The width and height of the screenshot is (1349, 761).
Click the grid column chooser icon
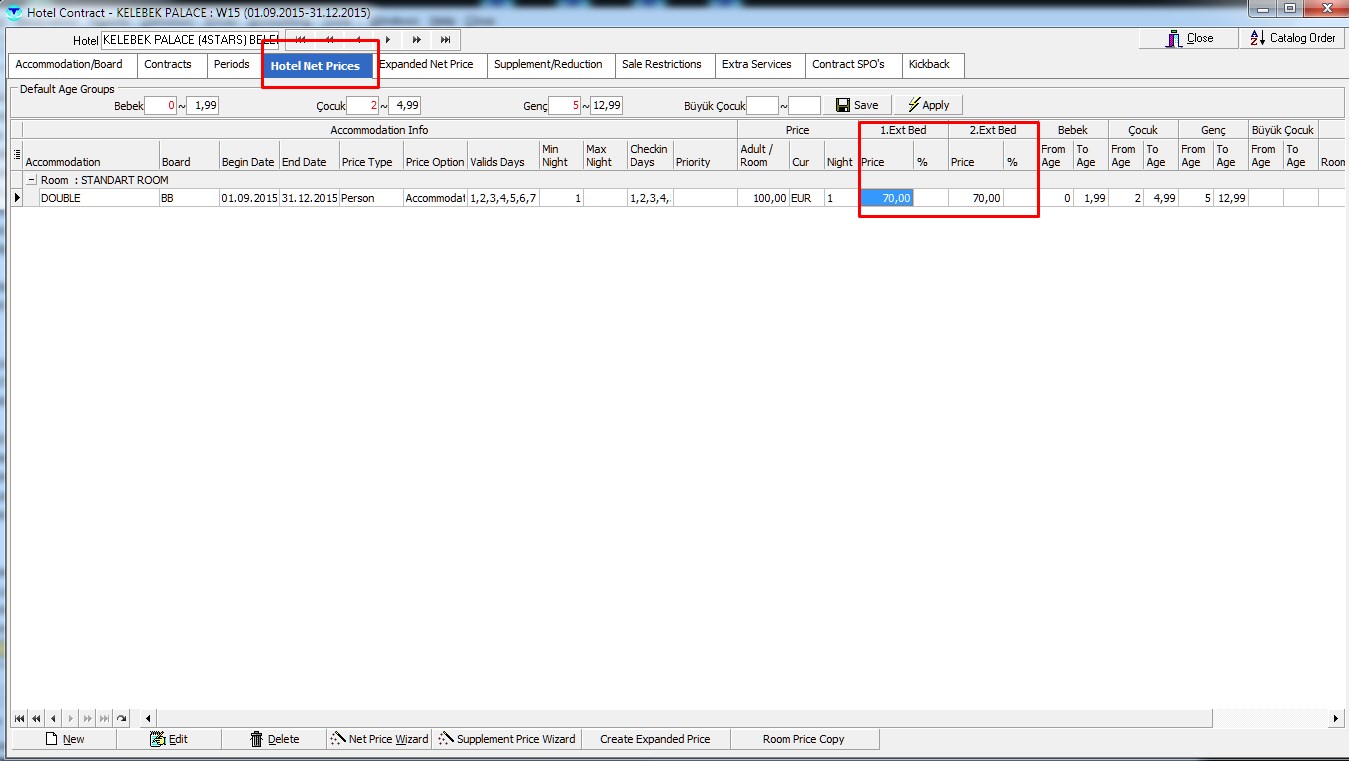16,155
